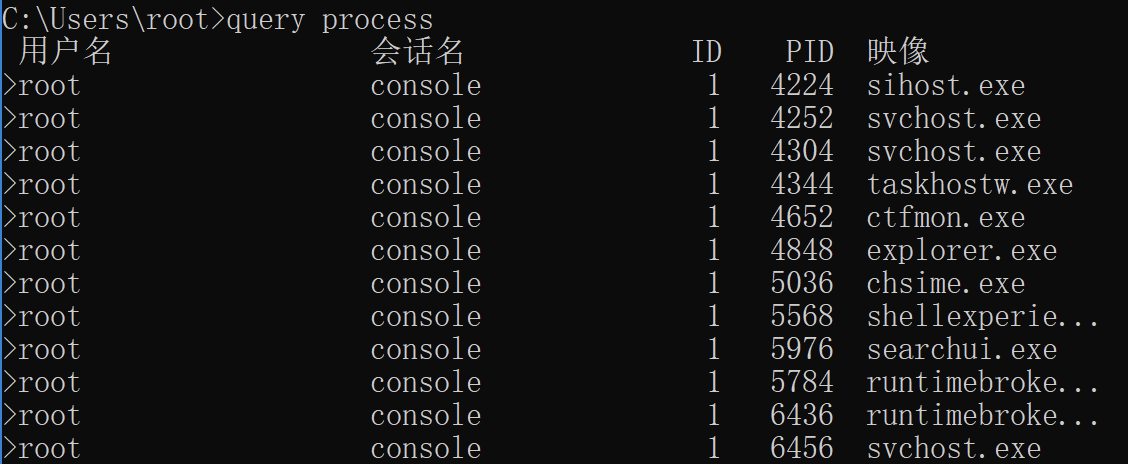Click the sihost.exe process name
The width and height of the screenshot is (1128, 464).
pos(945,86)
